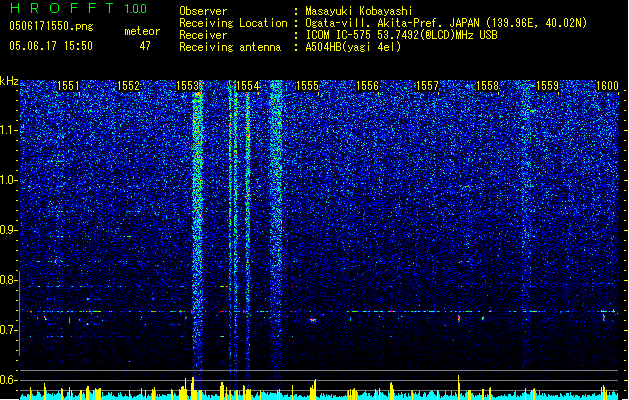Viewport: 629px width, 400px height.
Task: Click the 0.7 kHz axis label
Action: click(x=8, y=330)
